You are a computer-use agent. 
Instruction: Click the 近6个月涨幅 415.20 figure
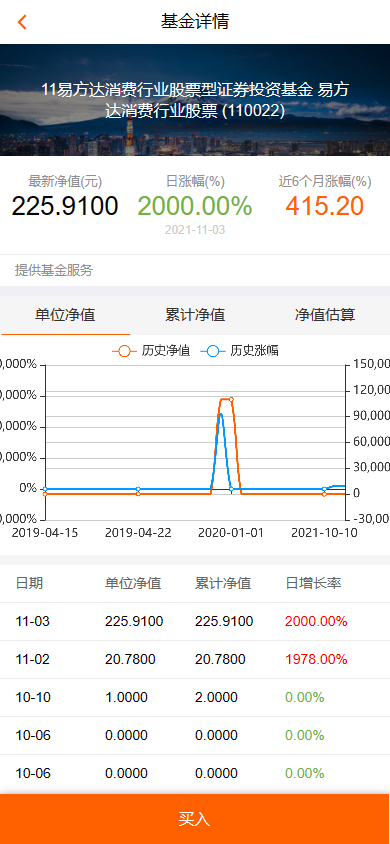325,206
